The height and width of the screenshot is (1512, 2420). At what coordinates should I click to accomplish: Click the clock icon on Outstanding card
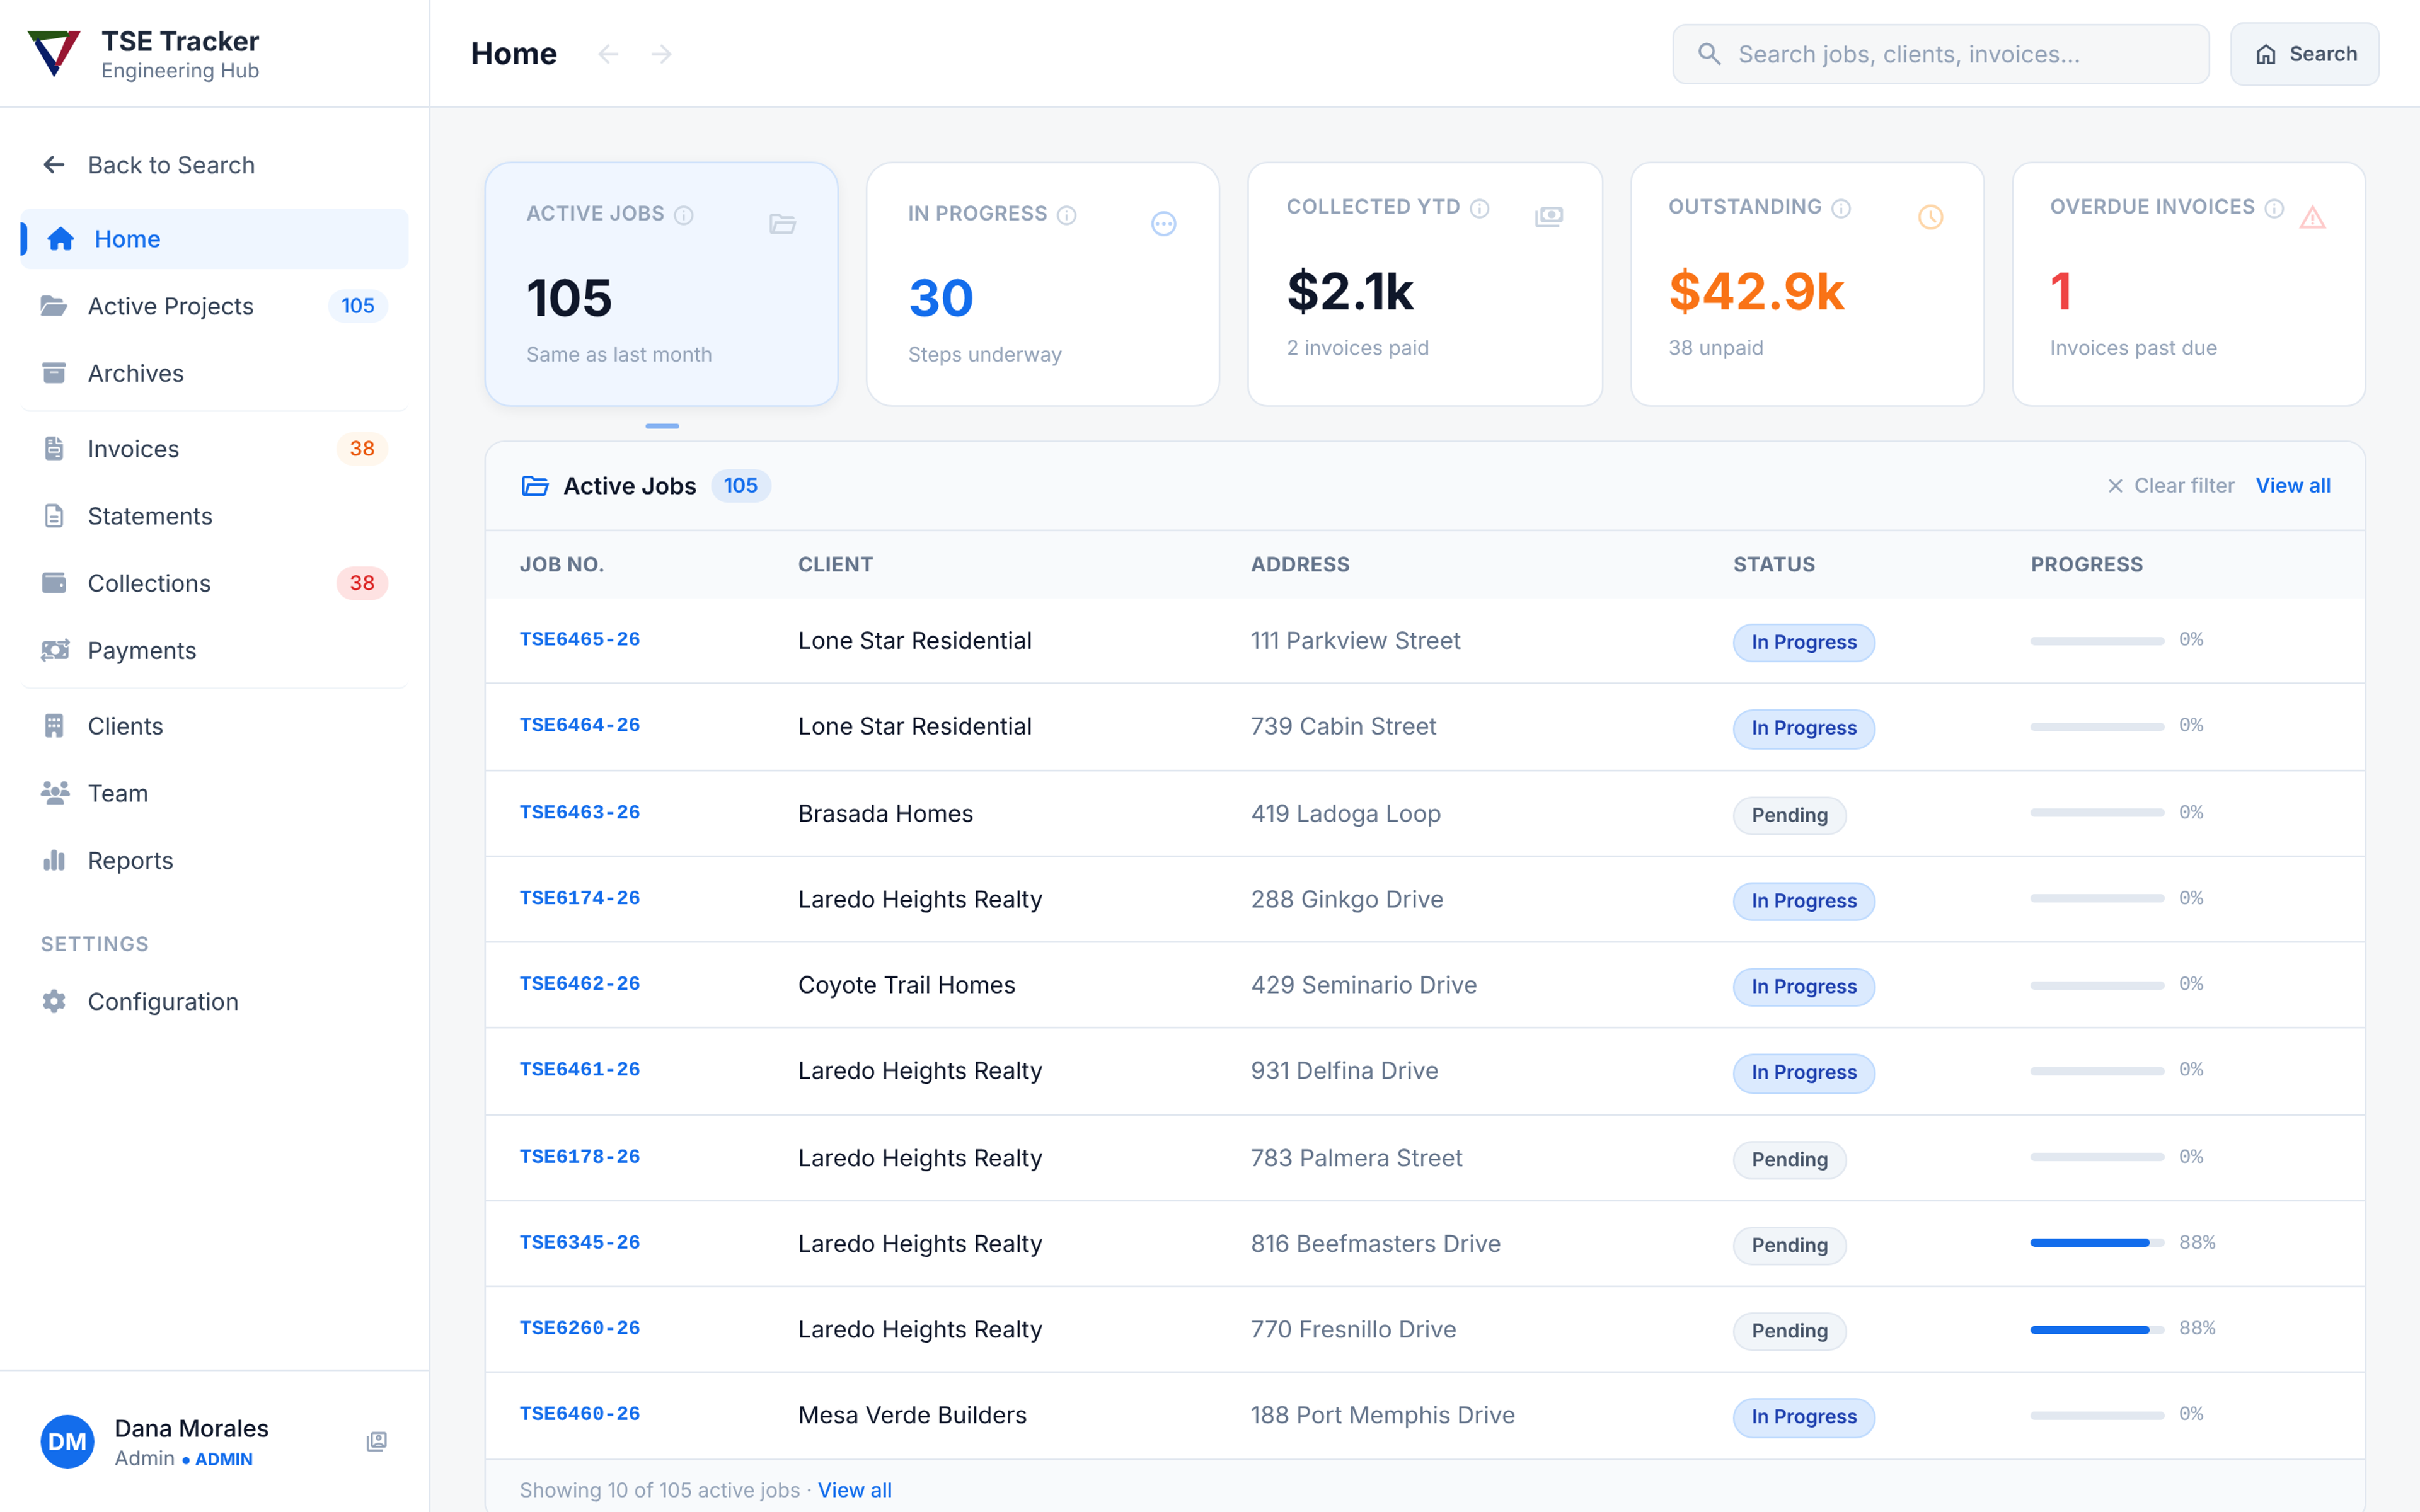pos(1930,217)
